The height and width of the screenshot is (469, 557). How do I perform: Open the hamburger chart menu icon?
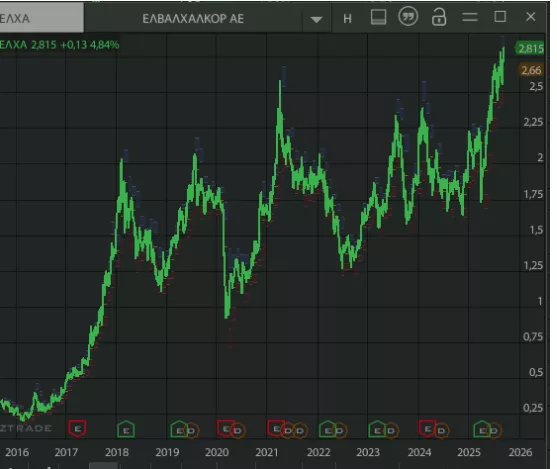pyautogui.click(x=470, y=17)
